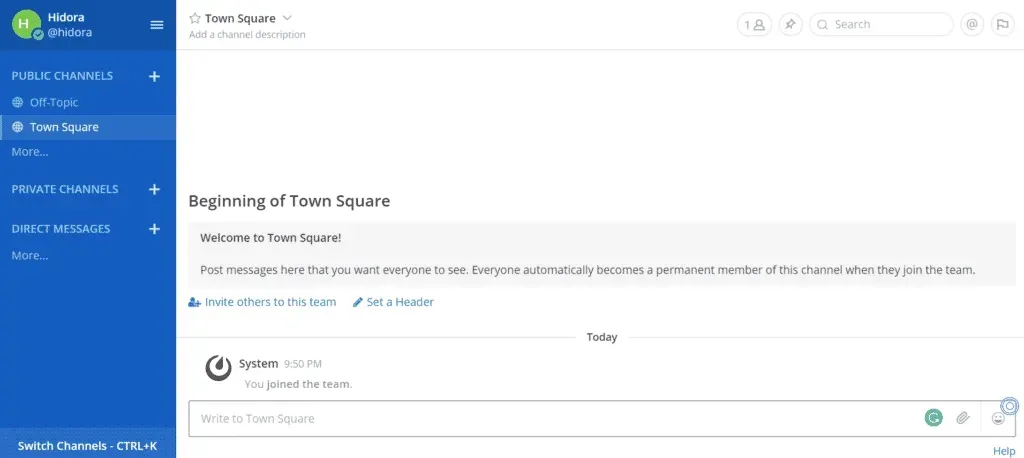
Task: Click Invite others to this team
Action: [x=270, y=302]
